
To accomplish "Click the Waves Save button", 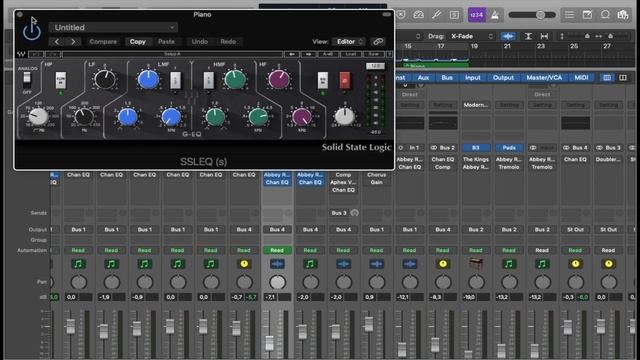I will point(373,54).
